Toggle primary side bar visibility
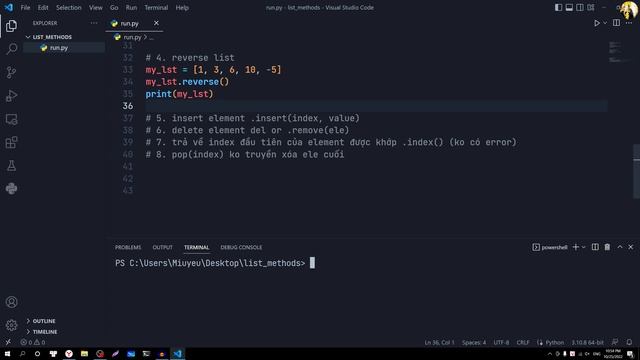 point(558,7)
